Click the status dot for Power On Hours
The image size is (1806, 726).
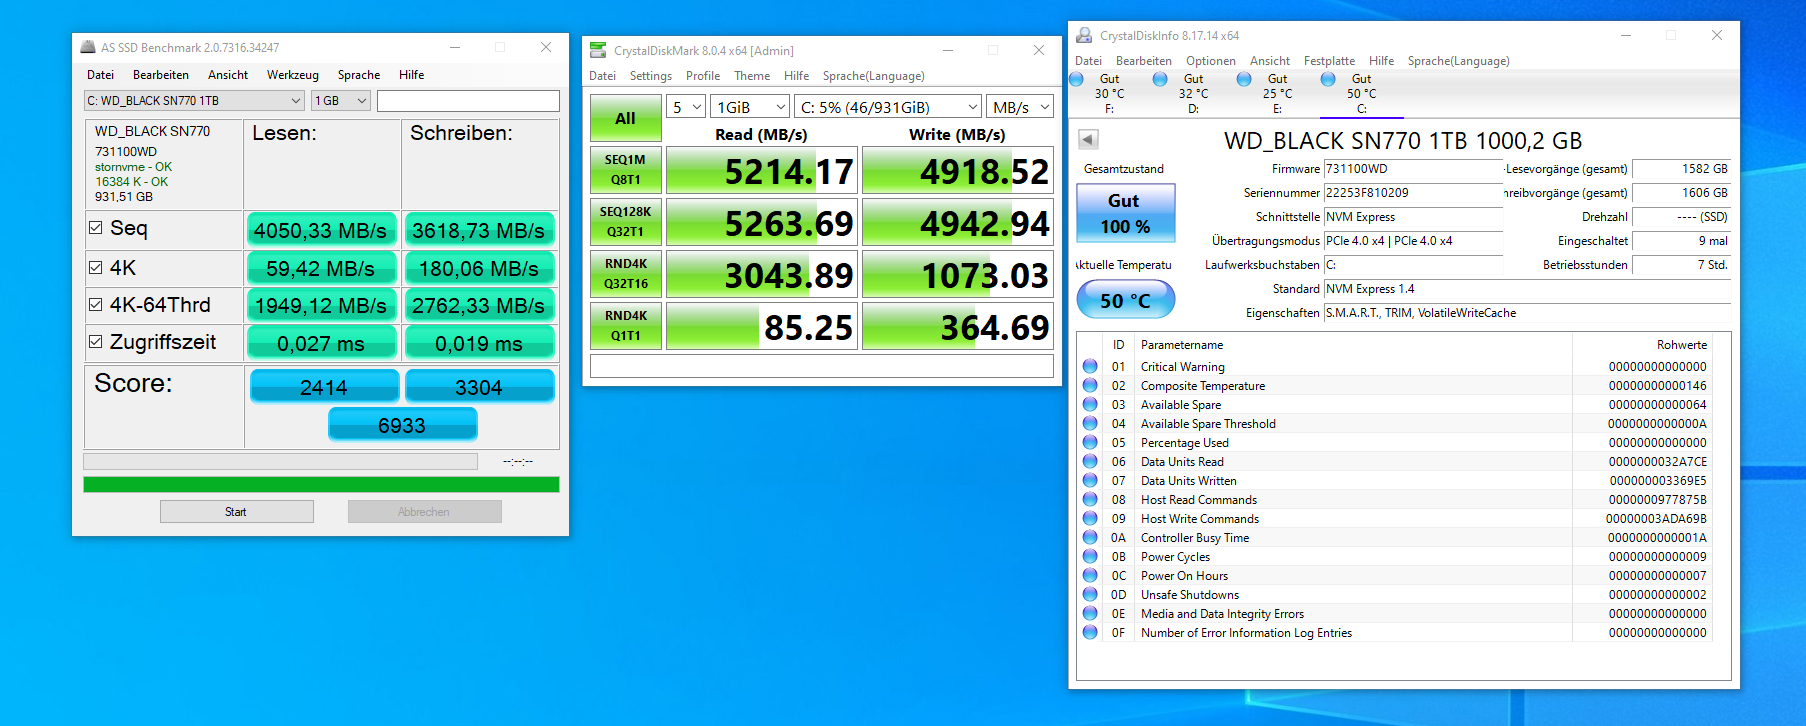pos(1090,576)
